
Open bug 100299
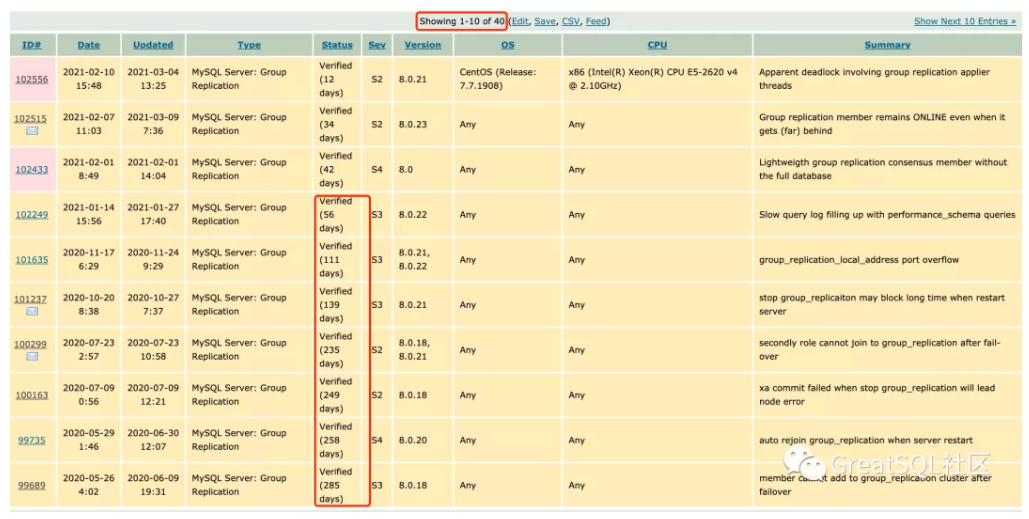tap(32, 344)
